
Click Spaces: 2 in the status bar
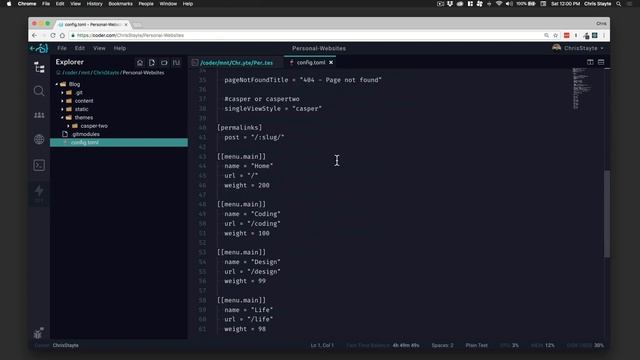coord(442,345)
